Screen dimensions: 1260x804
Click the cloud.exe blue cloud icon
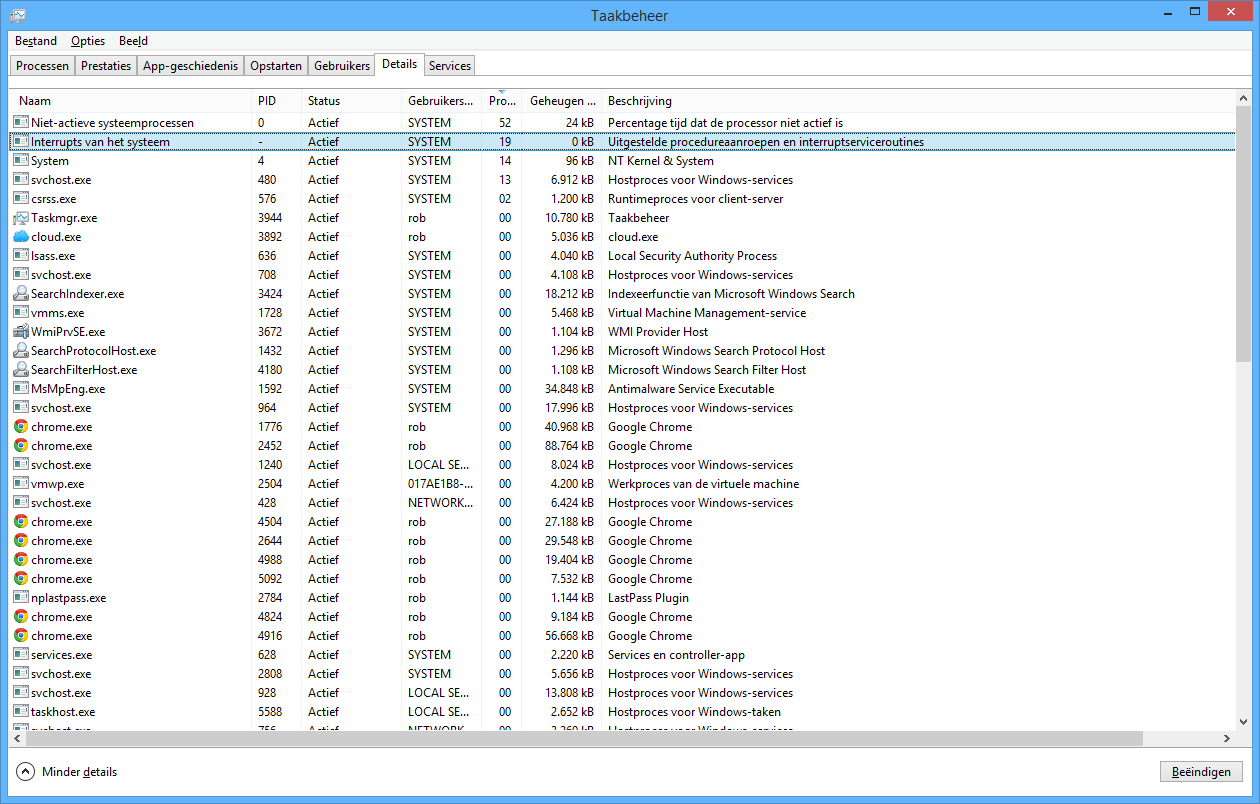(21, 237)
